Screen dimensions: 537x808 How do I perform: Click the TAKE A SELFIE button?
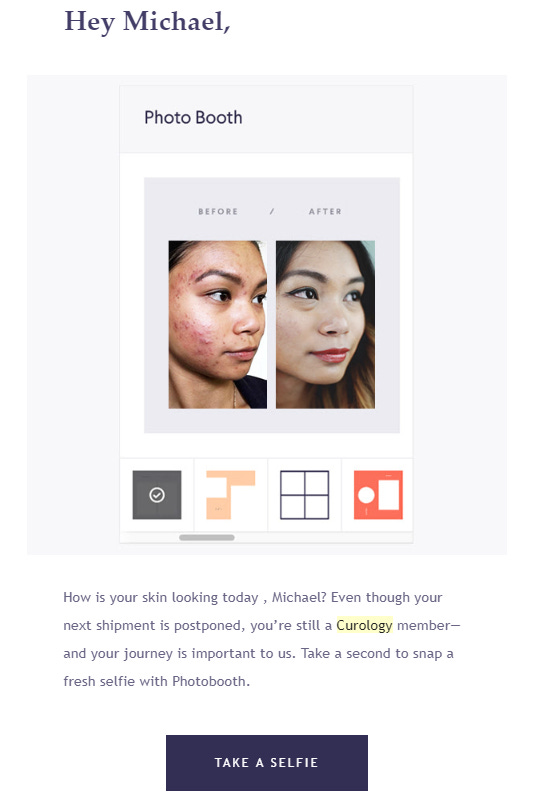click(x=266, y=763)
